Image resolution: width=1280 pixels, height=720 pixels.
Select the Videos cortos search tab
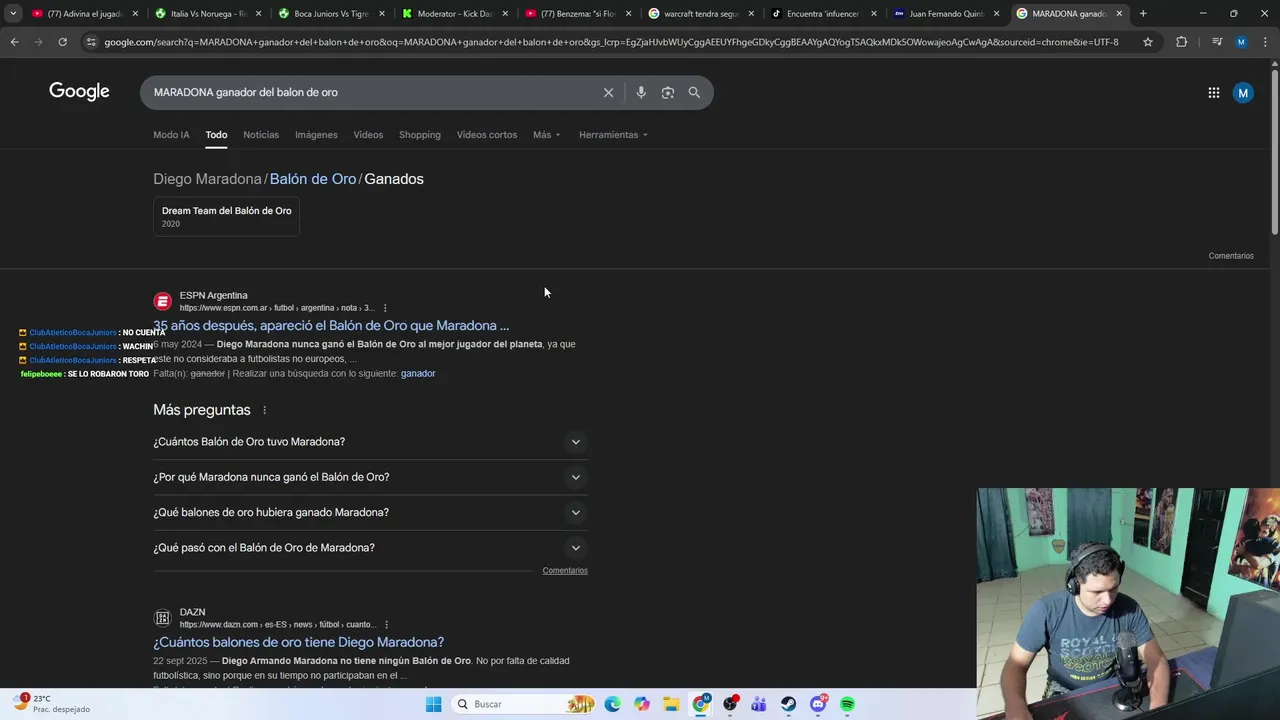point(487,135)
